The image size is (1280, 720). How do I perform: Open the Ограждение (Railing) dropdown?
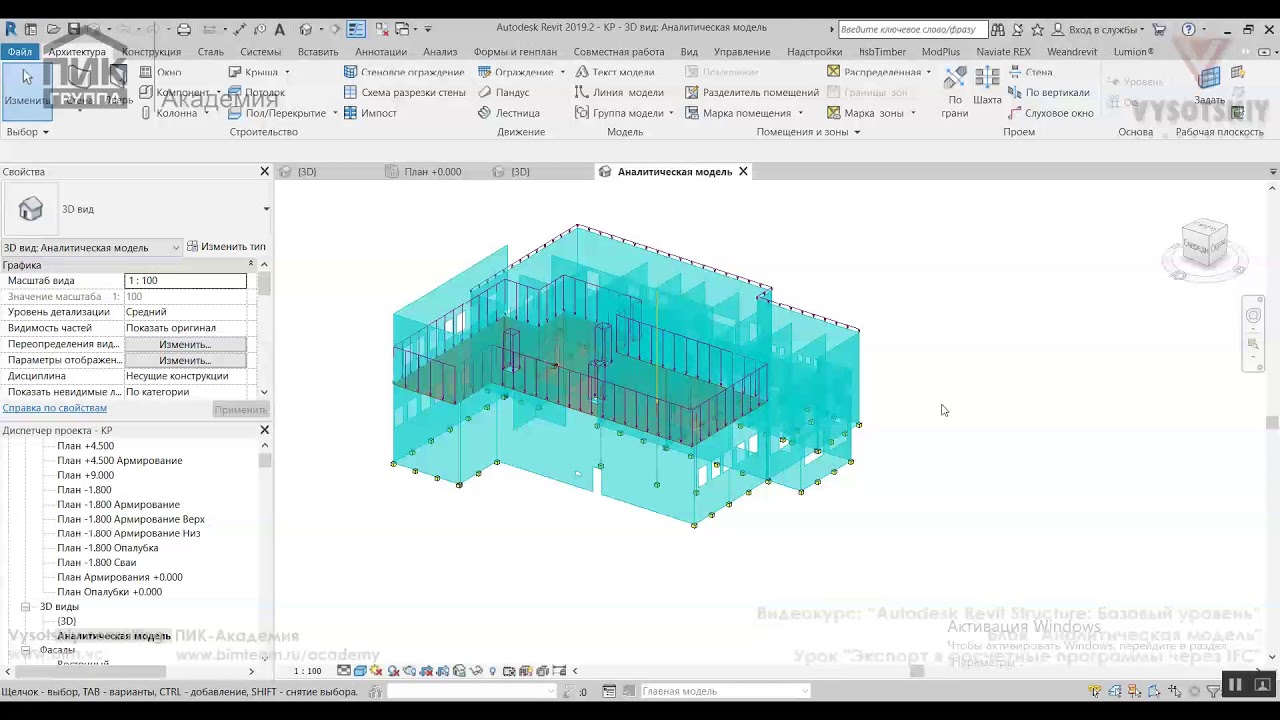(x=562, y=72)
